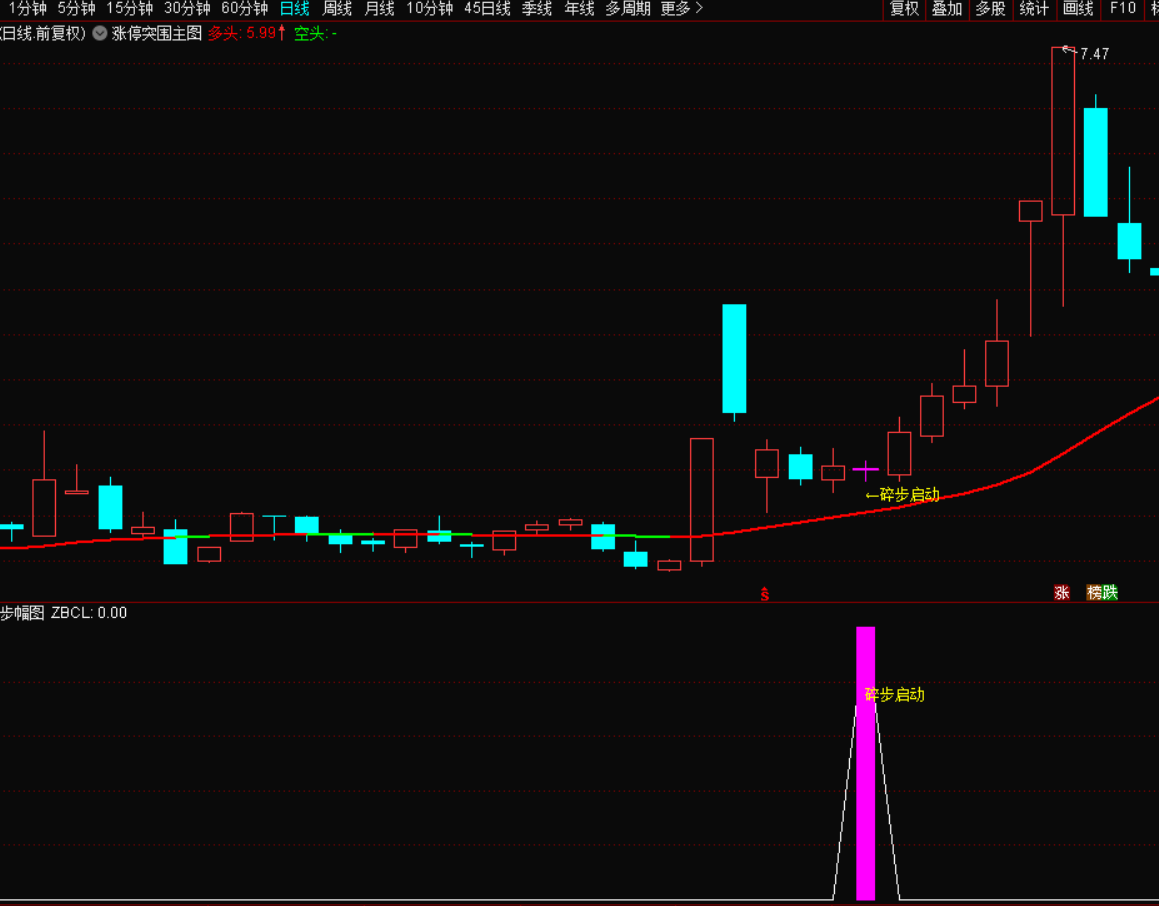The image size is (1159, 906).
Task: Switch to the 周线 weekly chart
Action: tap(337, 9)
